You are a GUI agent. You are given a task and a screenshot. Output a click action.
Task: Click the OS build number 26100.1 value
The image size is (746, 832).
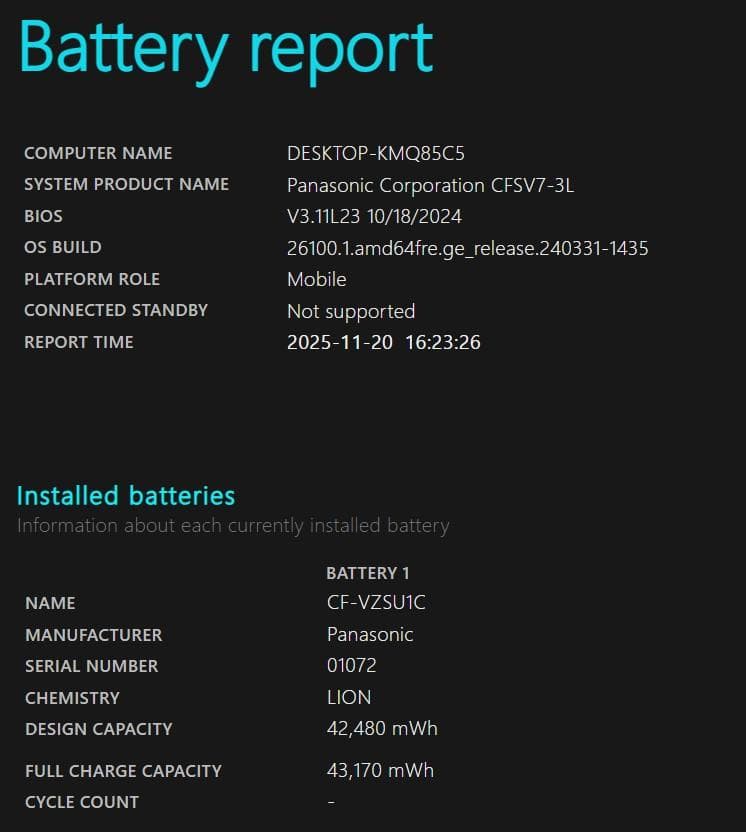[x=467, y=248]
